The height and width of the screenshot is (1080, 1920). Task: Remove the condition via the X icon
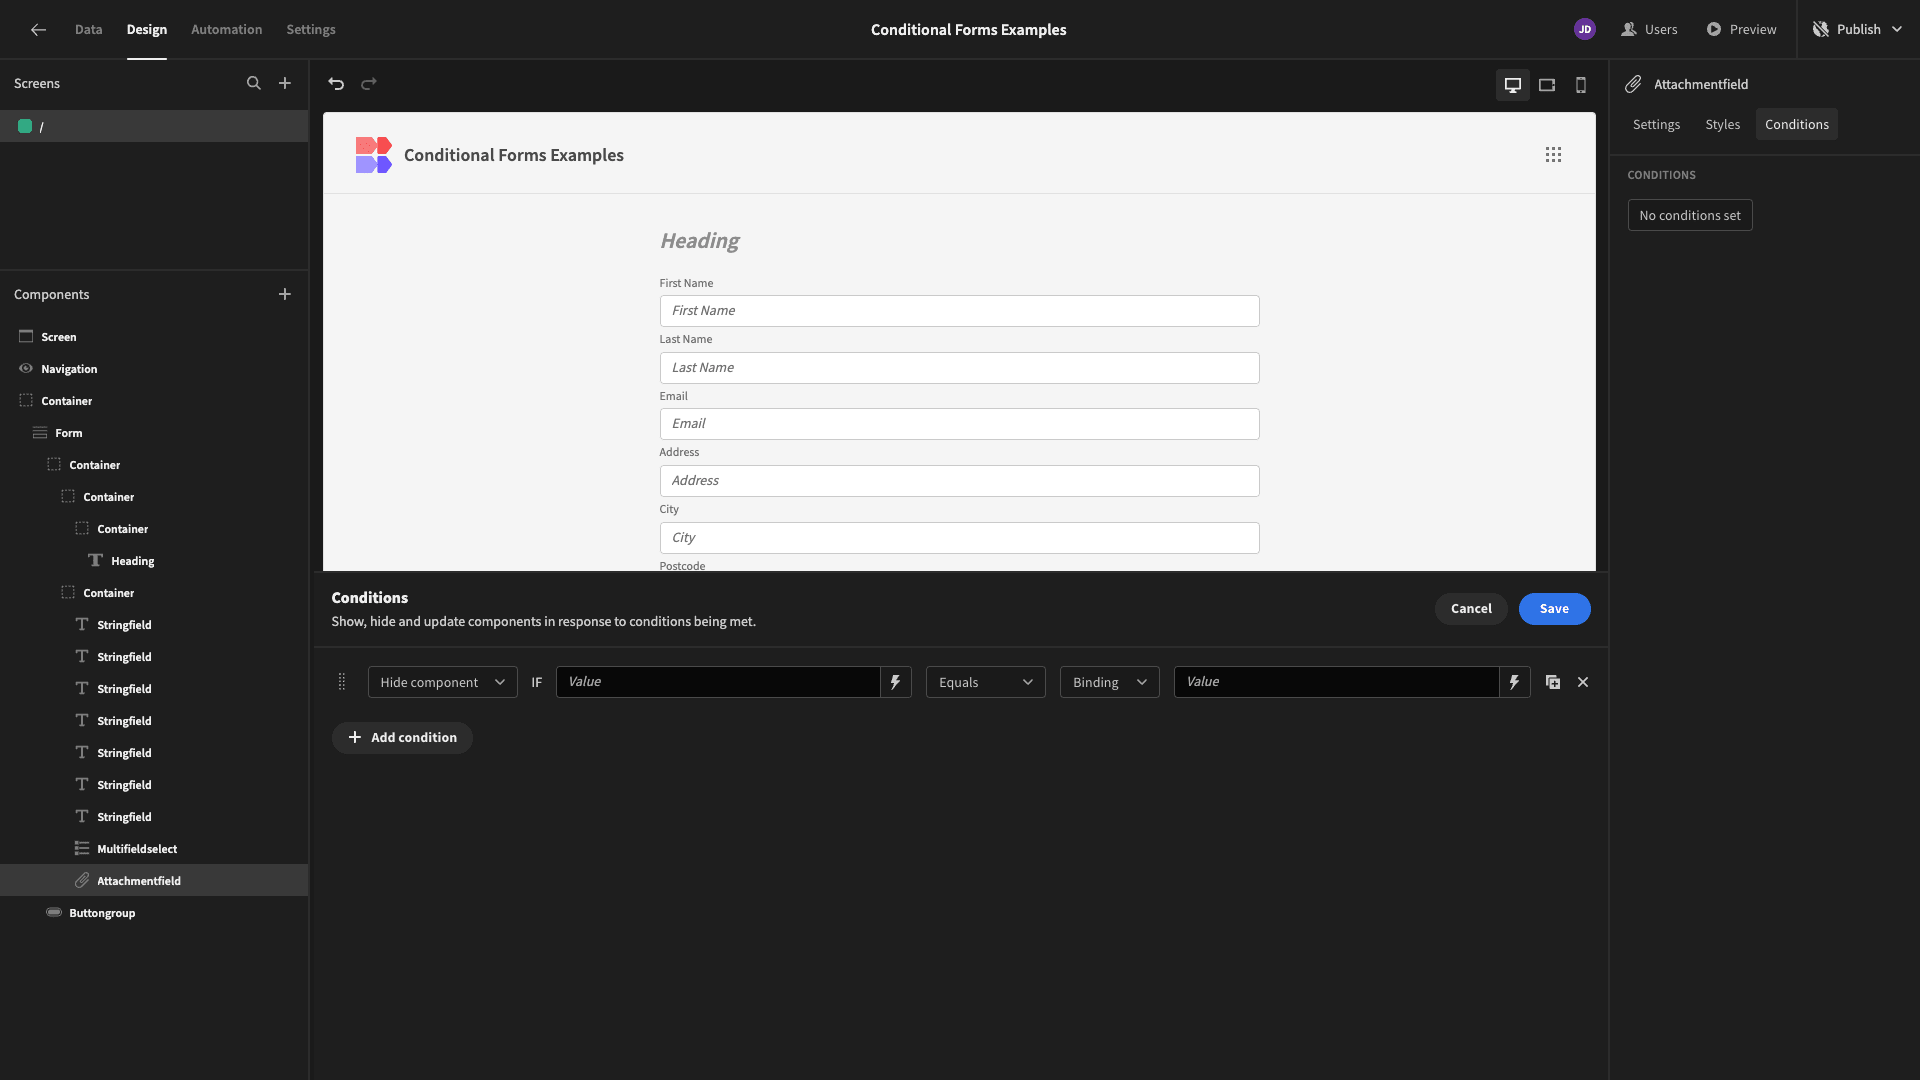click(1582, 681)
